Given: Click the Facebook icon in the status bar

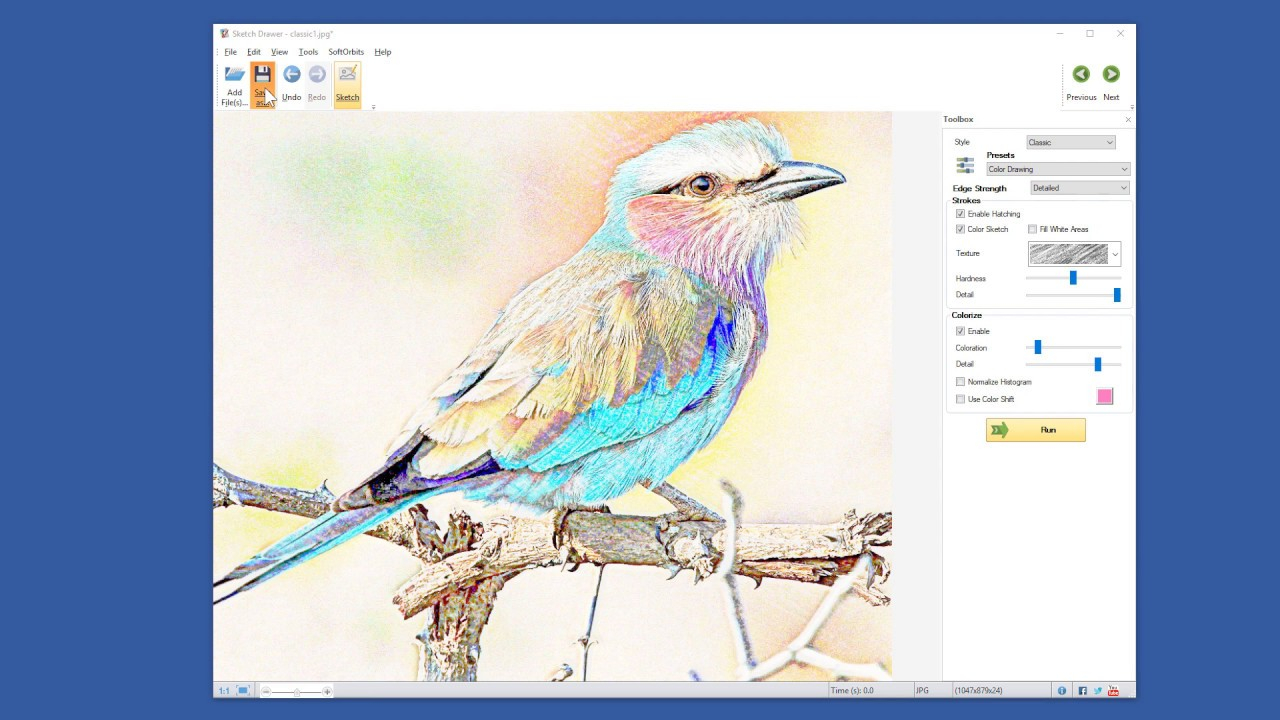Looking at the screenshot, I should [x=1082, y=690].
